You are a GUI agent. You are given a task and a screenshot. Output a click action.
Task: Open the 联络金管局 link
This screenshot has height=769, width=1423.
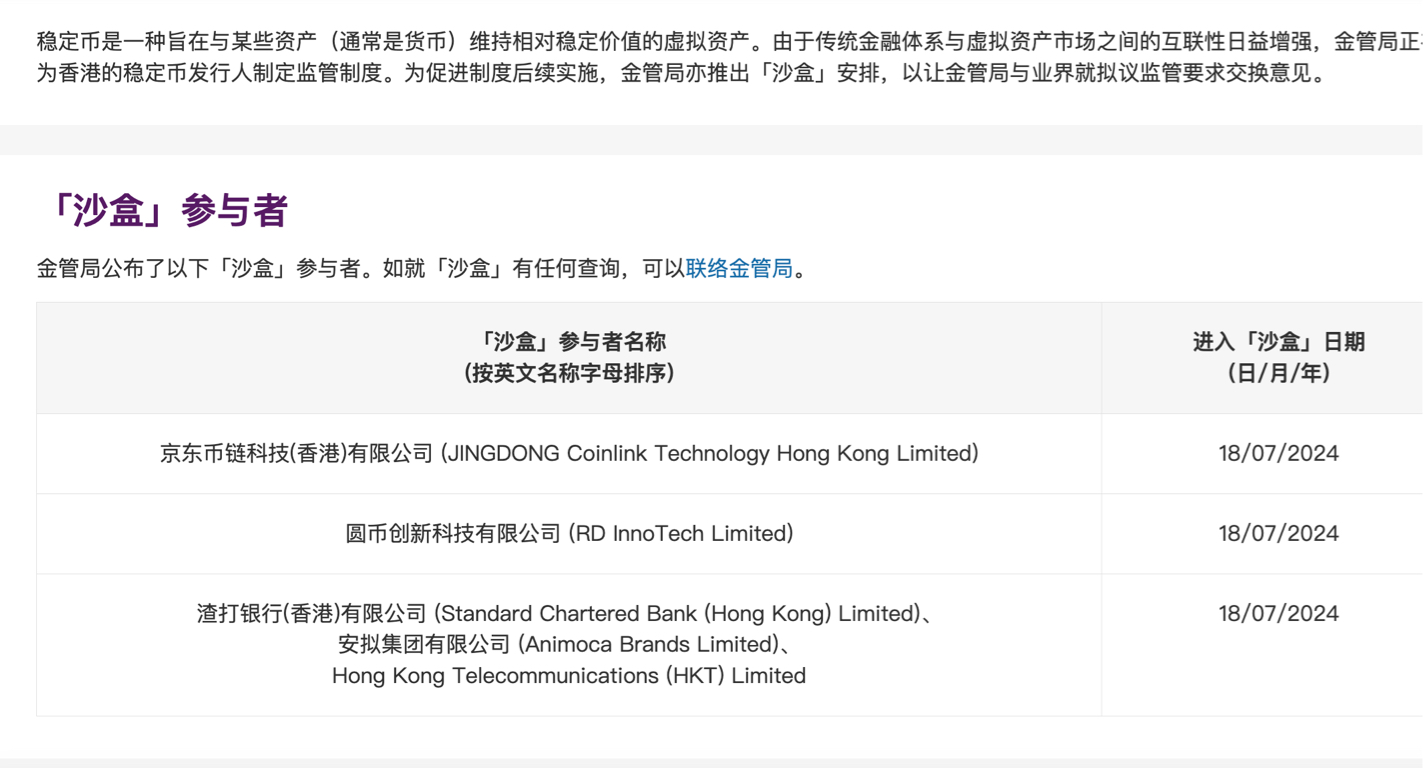click(739, 269)
